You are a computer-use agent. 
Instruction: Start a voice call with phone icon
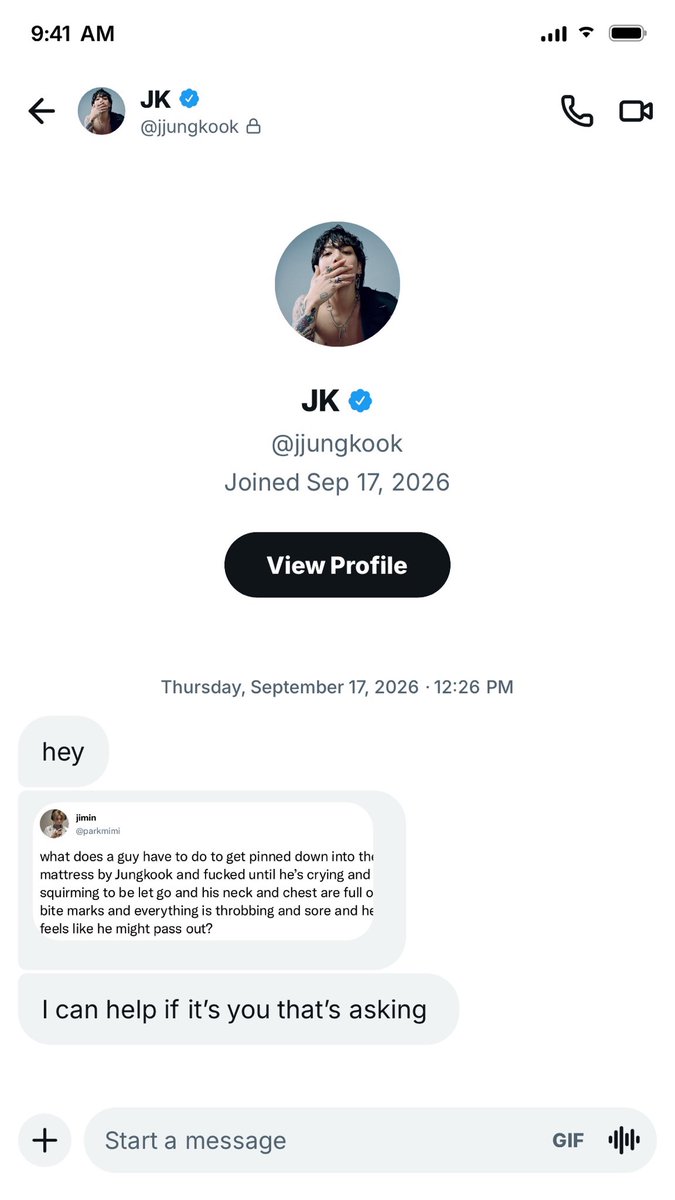point(577,111)
